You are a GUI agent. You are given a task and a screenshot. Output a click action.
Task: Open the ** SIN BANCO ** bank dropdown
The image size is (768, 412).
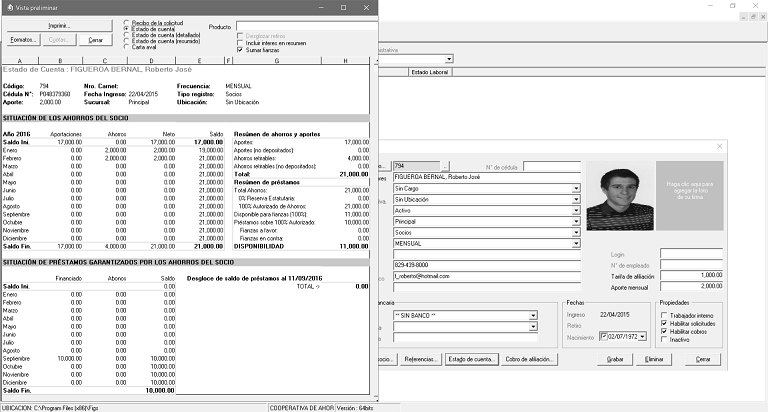(534, 315)
